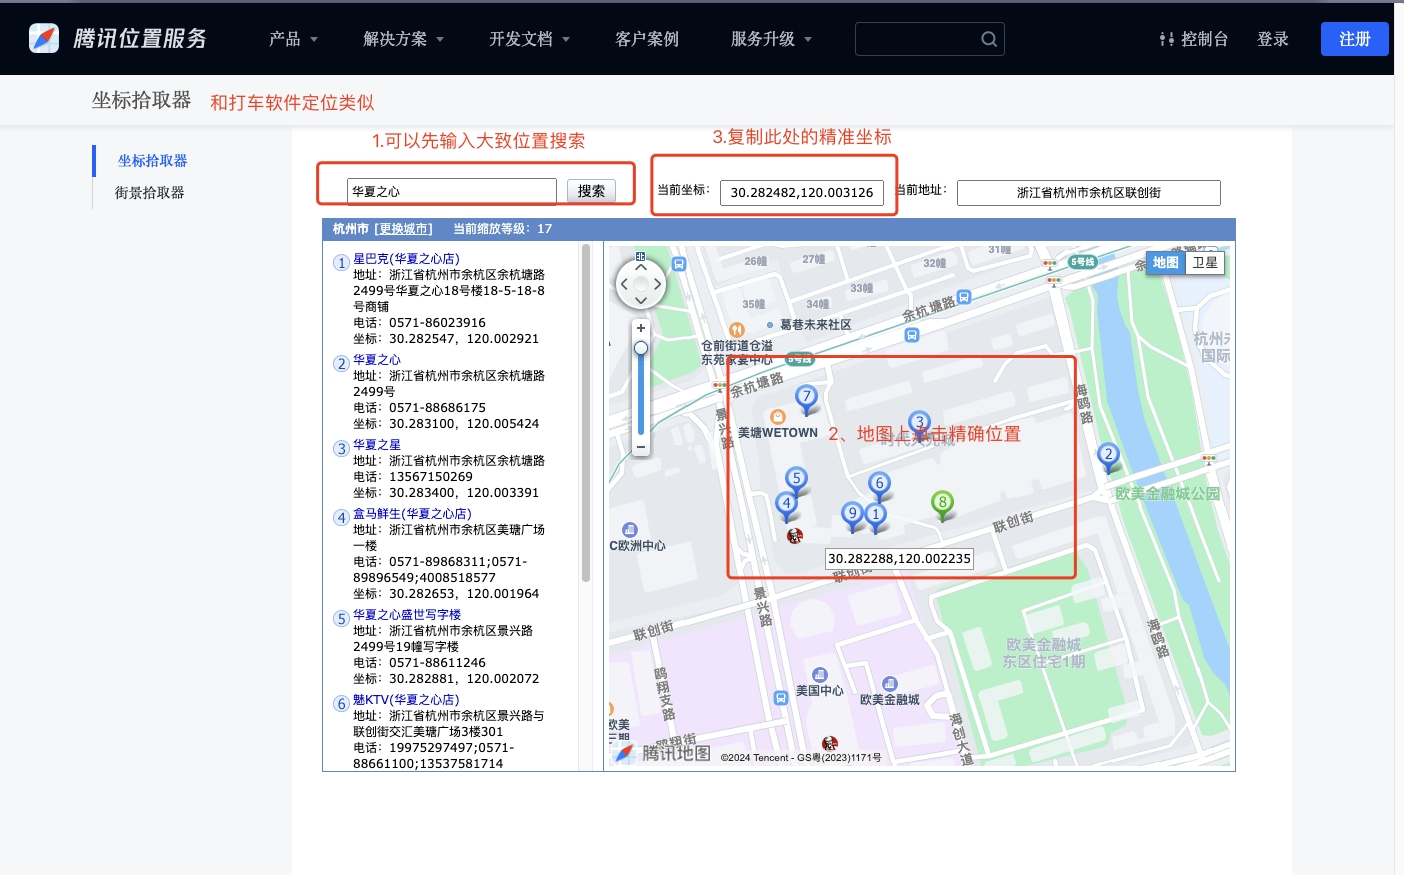Click the map zoom slider handle
This screenshot has height=875, width=1404.
641,348
